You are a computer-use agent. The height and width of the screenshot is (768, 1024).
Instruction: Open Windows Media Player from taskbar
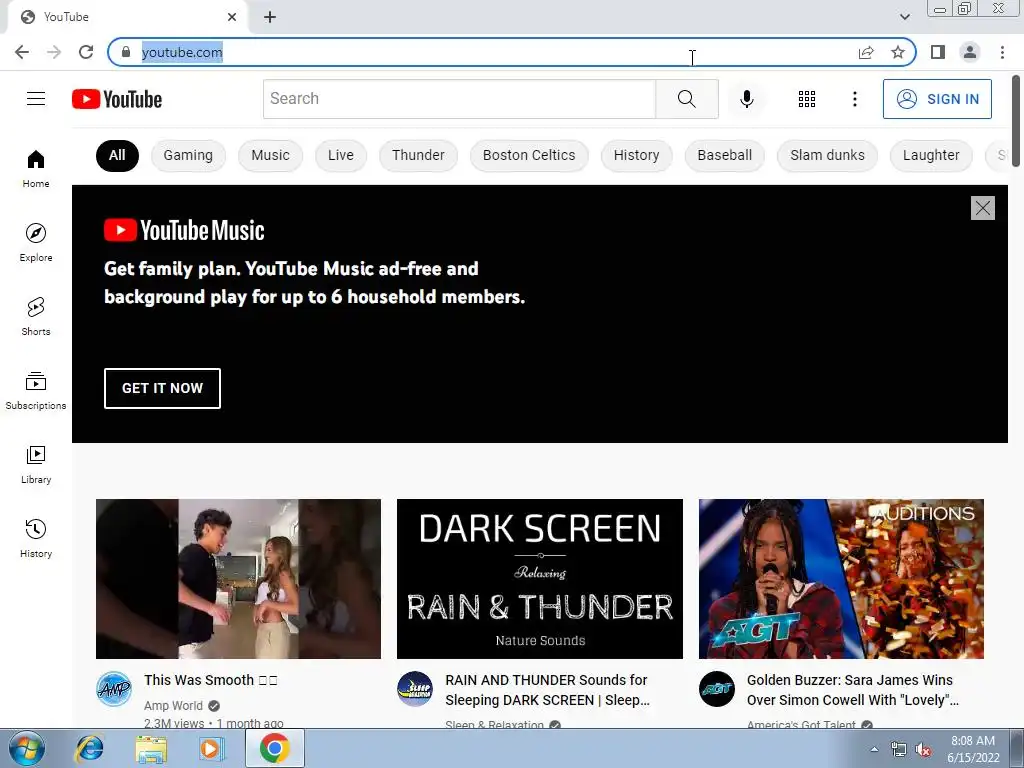tap(211, 748)
